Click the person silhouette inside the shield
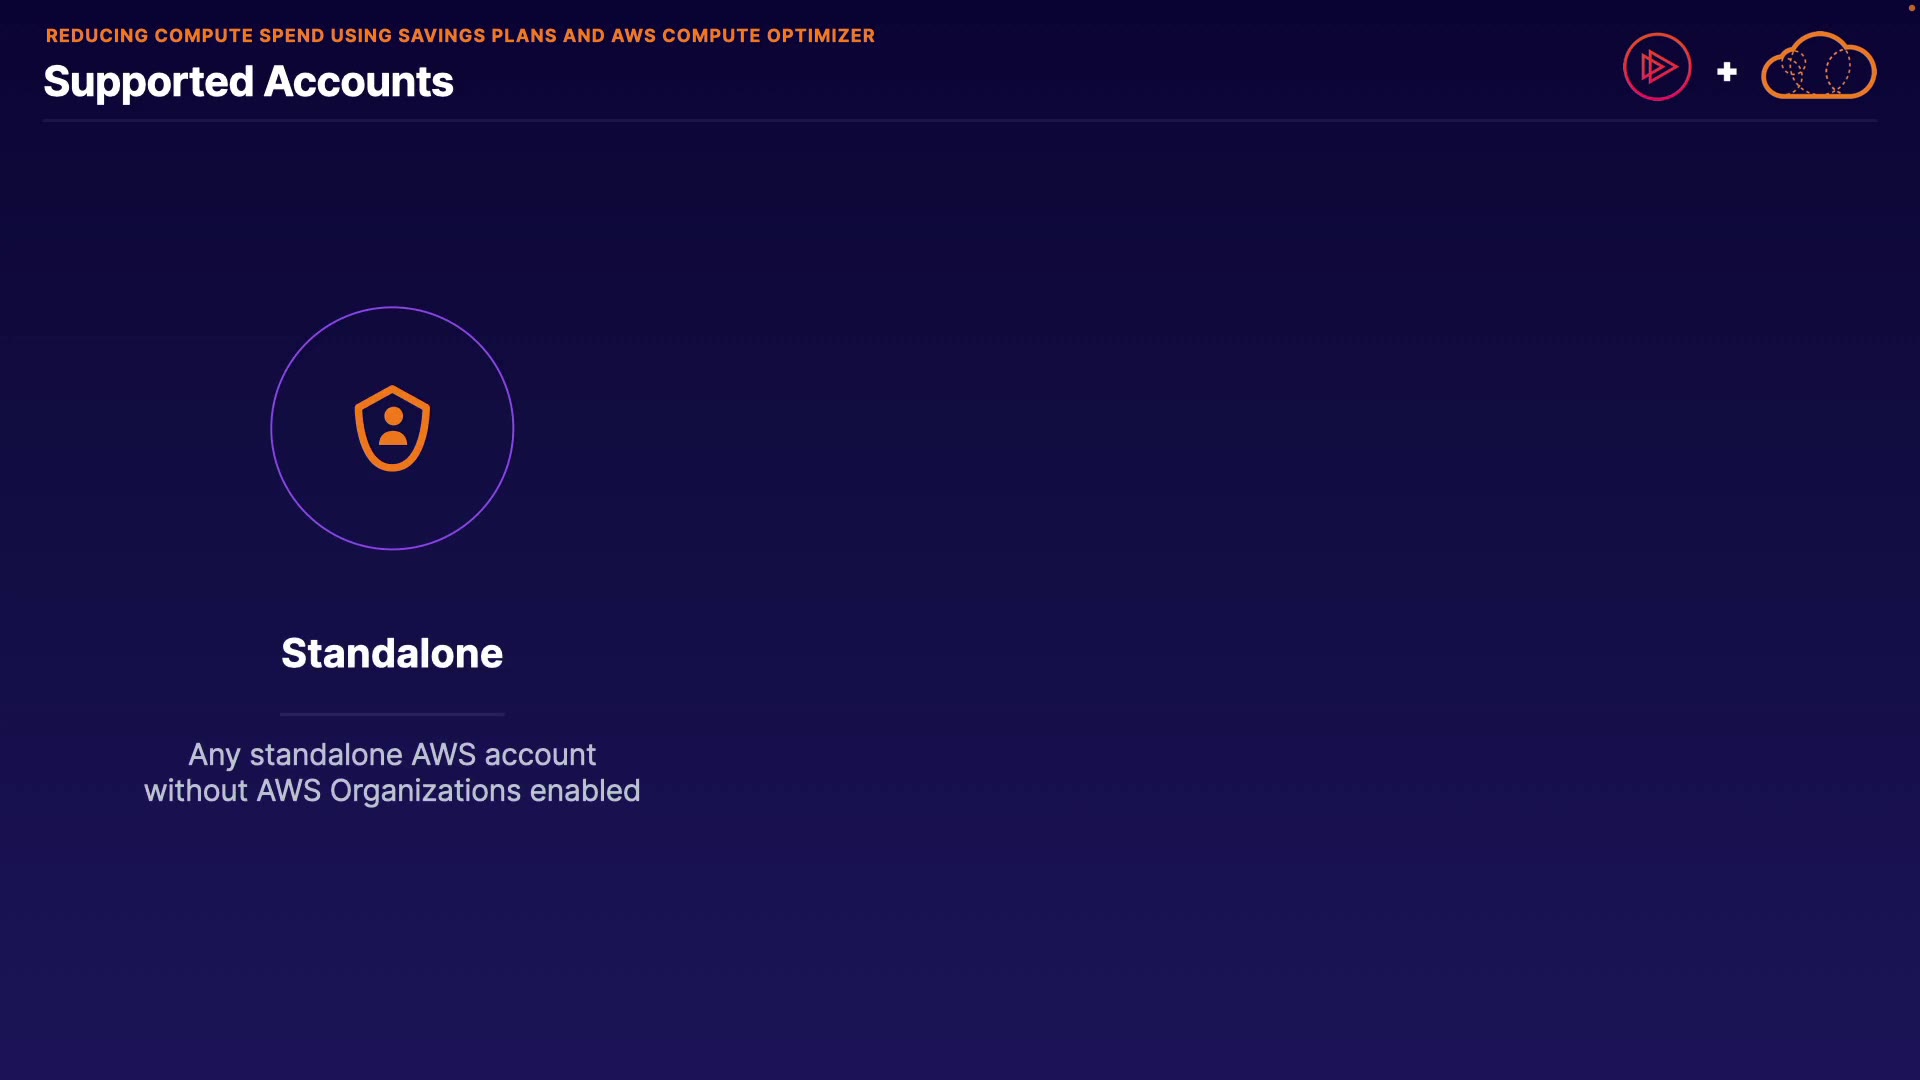 393,426
